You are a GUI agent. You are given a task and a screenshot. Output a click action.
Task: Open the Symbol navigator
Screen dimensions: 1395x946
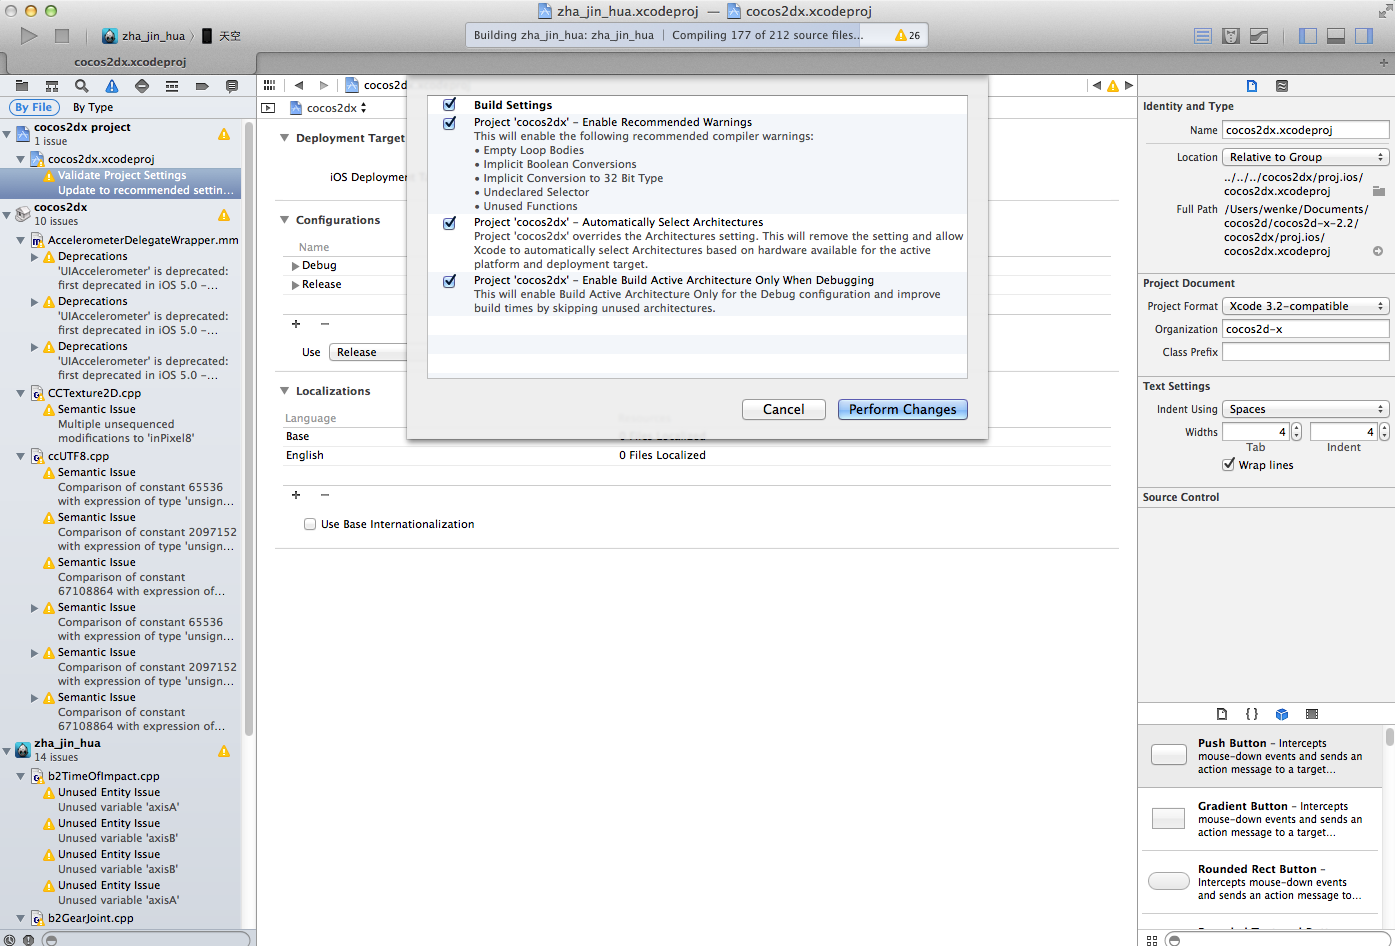[x=52, y=86]
